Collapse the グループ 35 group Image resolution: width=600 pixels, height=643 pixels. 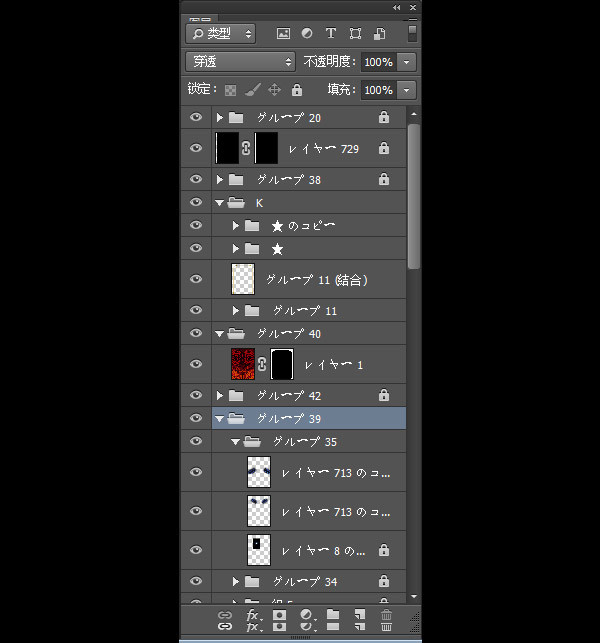(x=235, y=442)
